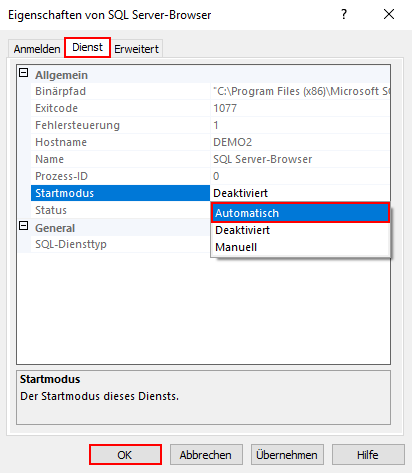
Task: Pick Manuell from the dropdown list
Action: (300, 247)
